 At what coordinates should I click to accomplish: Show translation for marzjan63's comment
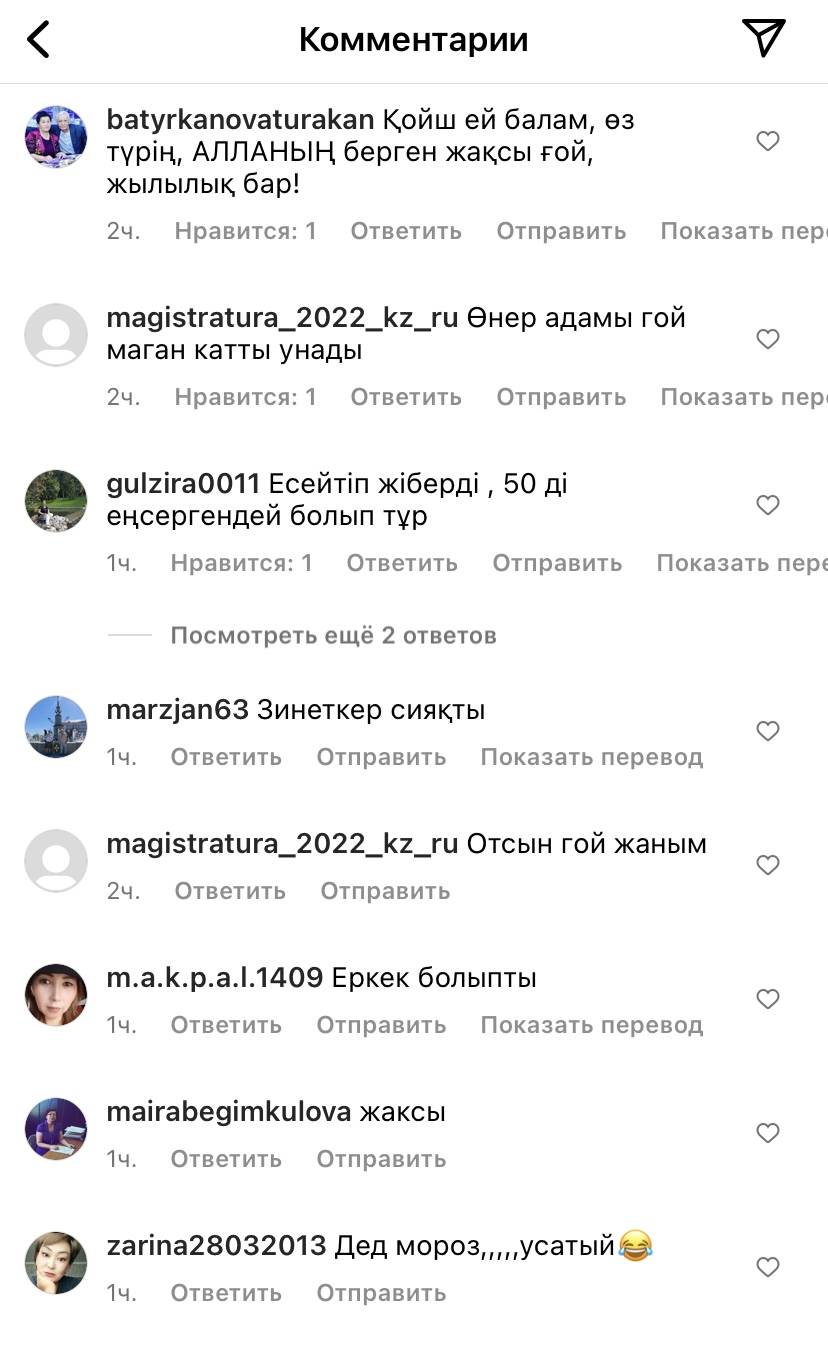click(x=592, y=758)
